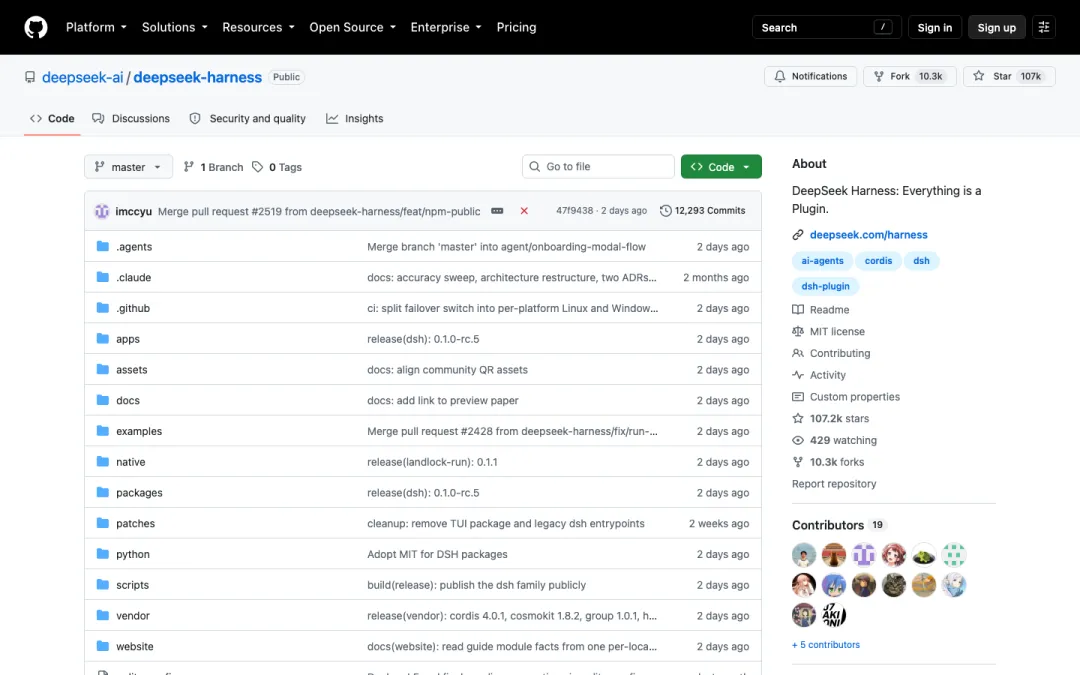Image resolution: width=1080 pixels, height=675 pixels.
Task: Click the red failed status X icon
Action: click(x=524, y=211)
